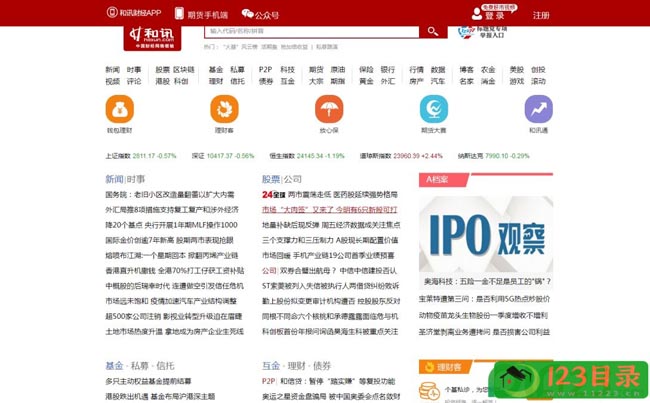This screenshot has height=403, width=650.
Task: Open 视频 in the navigation menu
Action: [112, 81]
